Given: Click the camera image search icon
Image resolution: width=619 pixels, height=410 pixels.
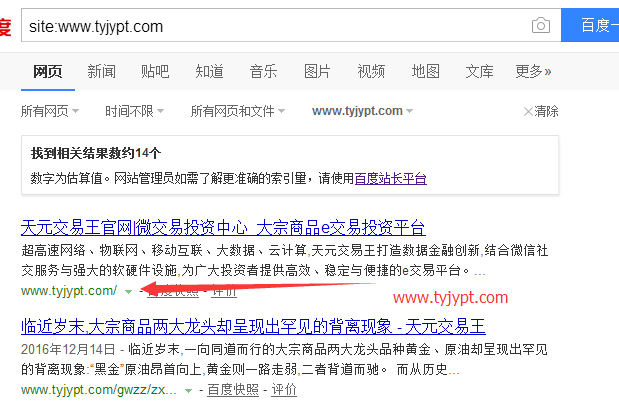Looking at the screenshot, I should [541, 26].
